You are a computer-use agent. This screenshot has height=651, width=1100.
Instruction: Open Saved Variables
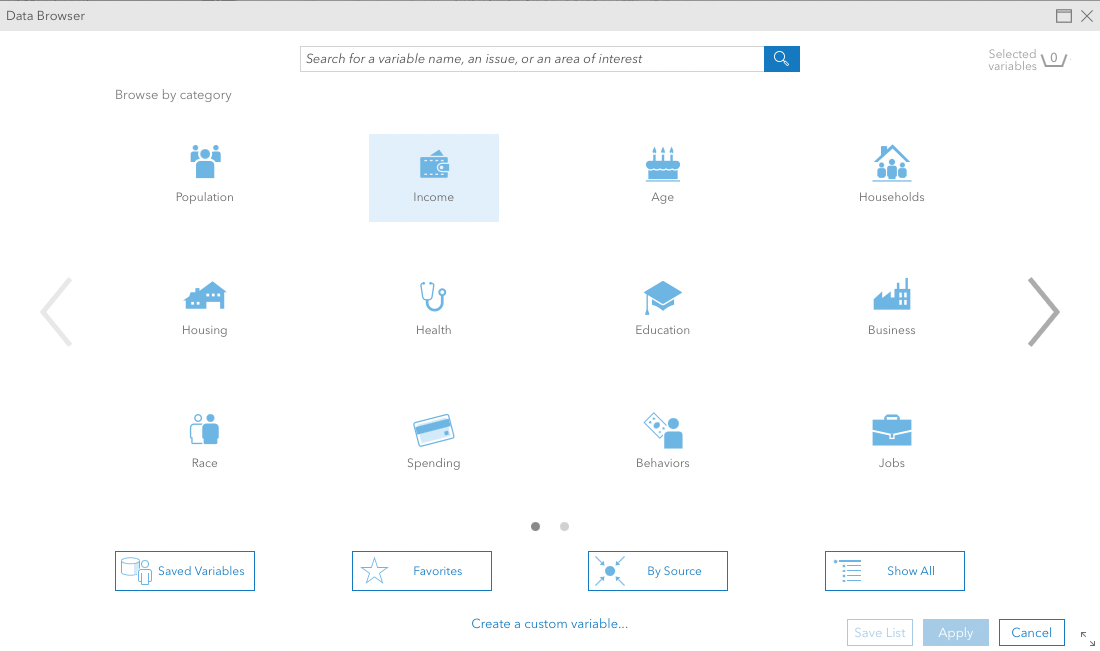point(185,571)
